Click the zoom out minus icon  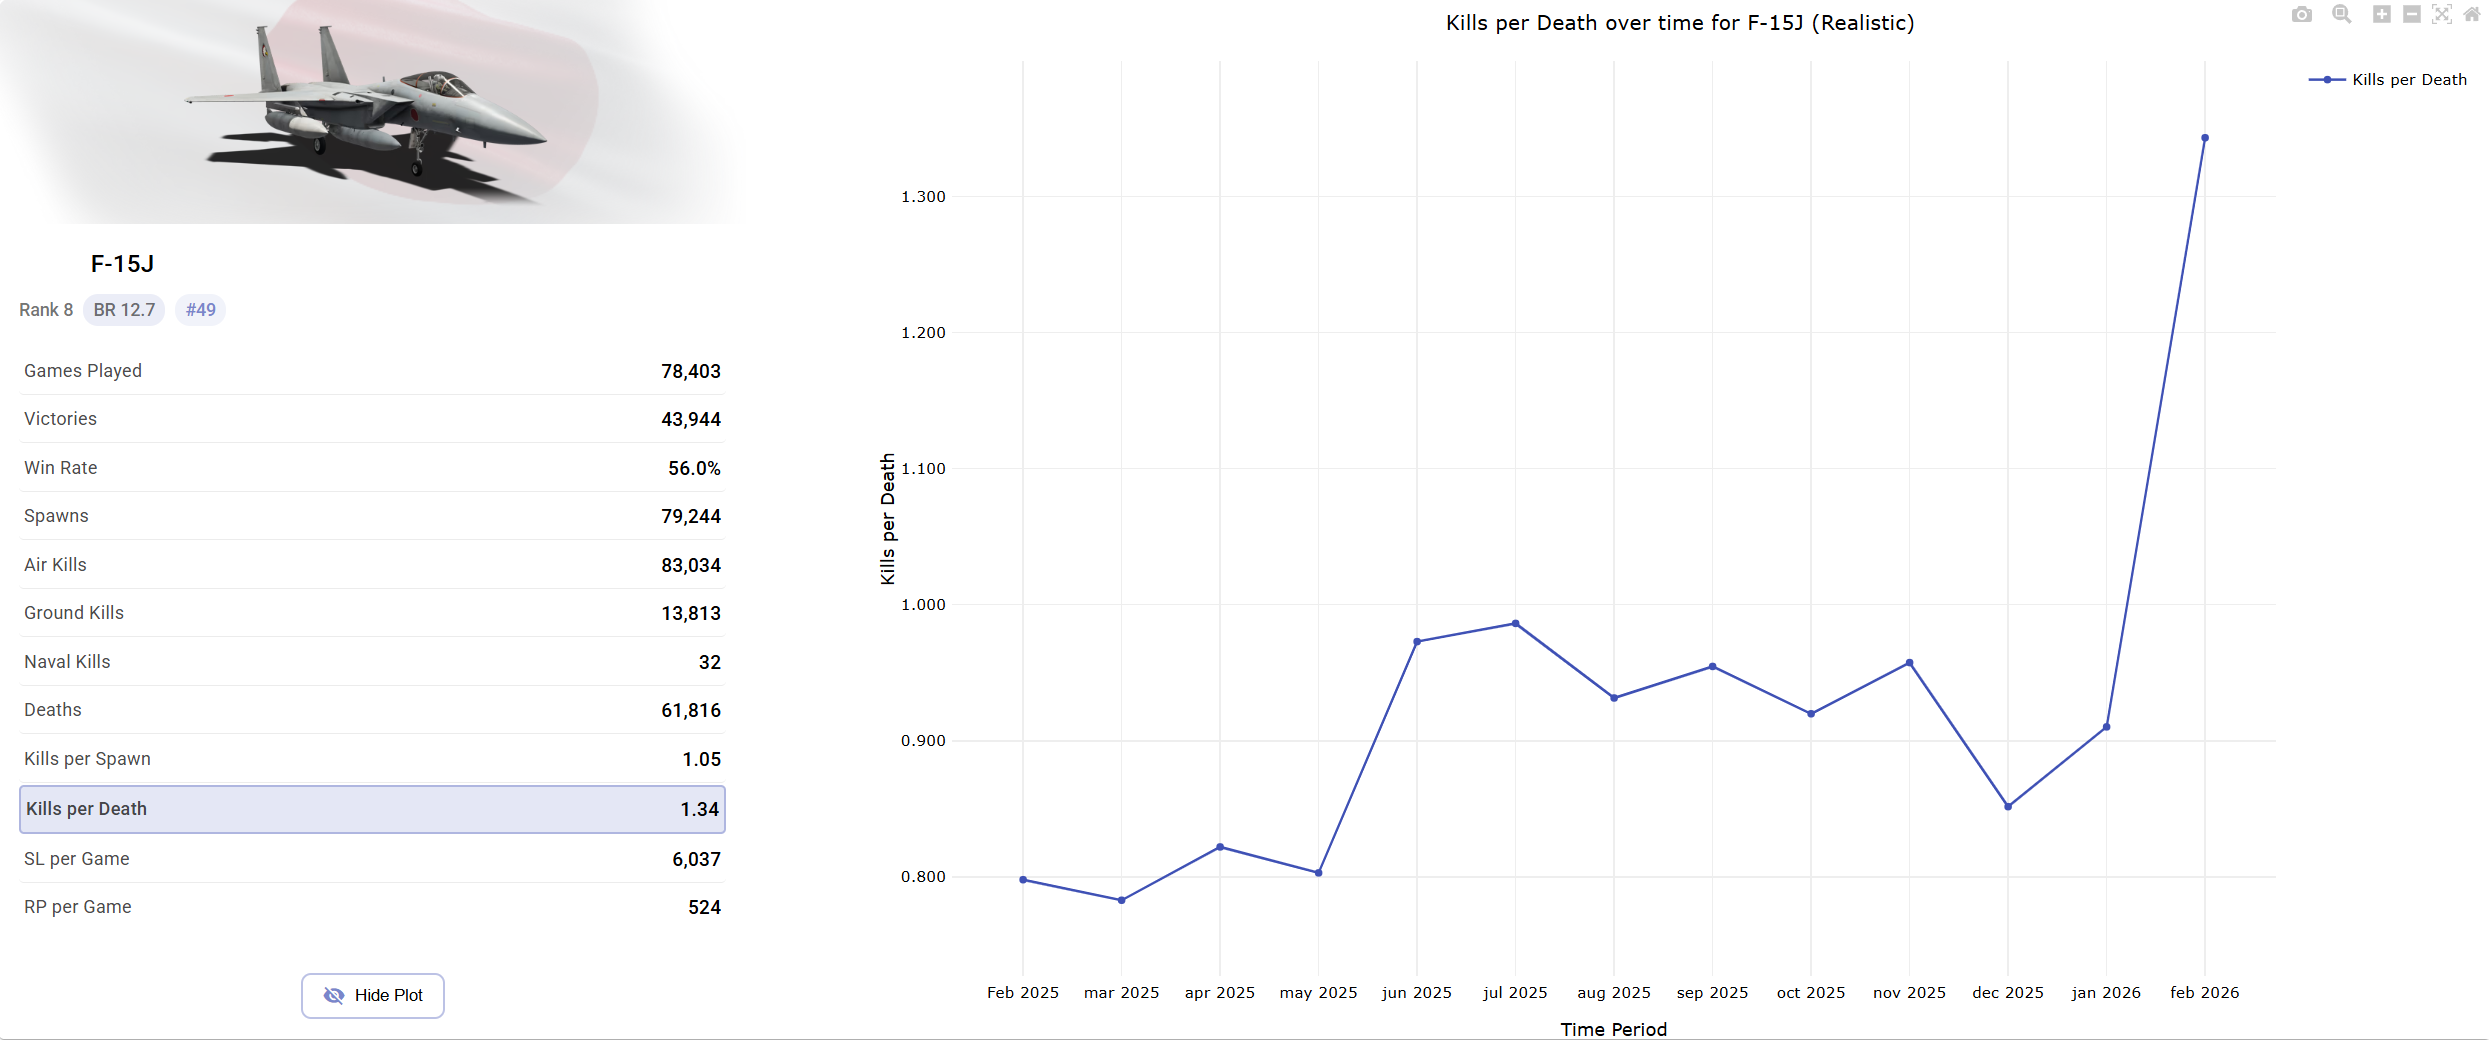pyautogui.click(x=2412, y=14)
